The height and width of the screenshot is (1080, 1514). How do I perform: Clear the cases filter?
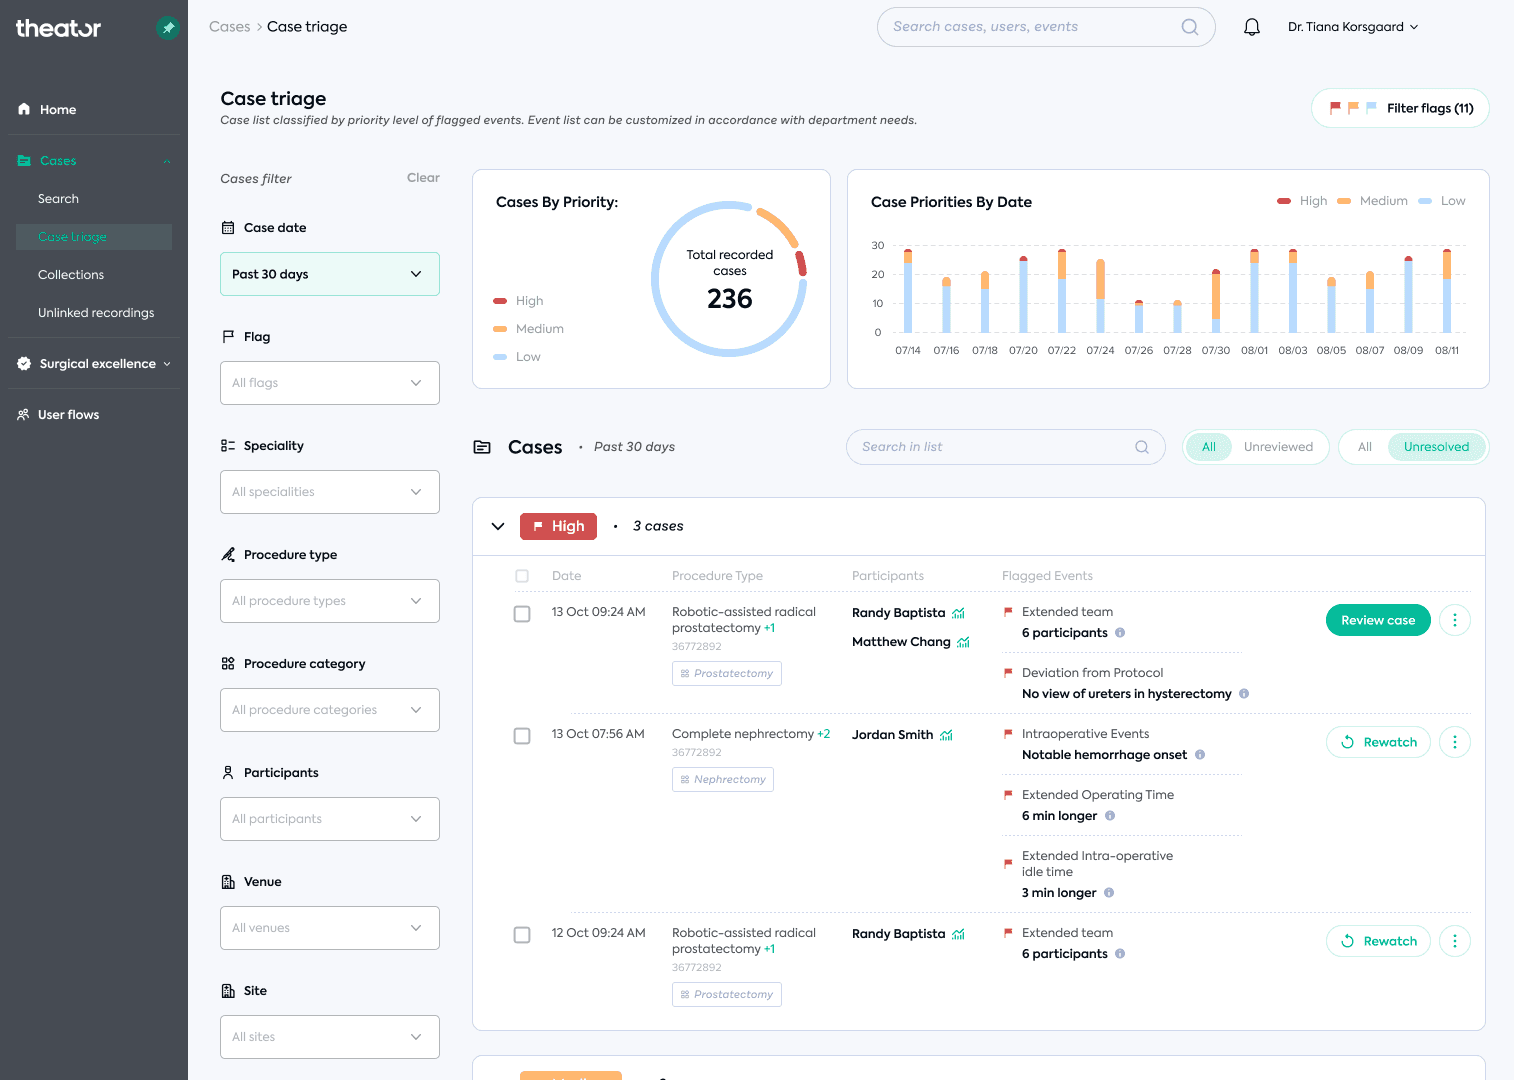coord(423,178)
